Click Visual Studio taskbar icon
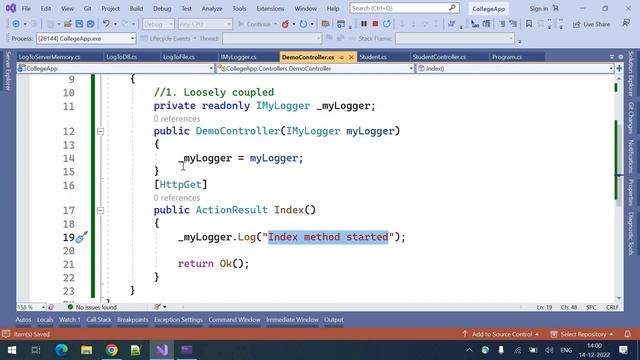Screen dimensions: 640x360 point(162,350)
